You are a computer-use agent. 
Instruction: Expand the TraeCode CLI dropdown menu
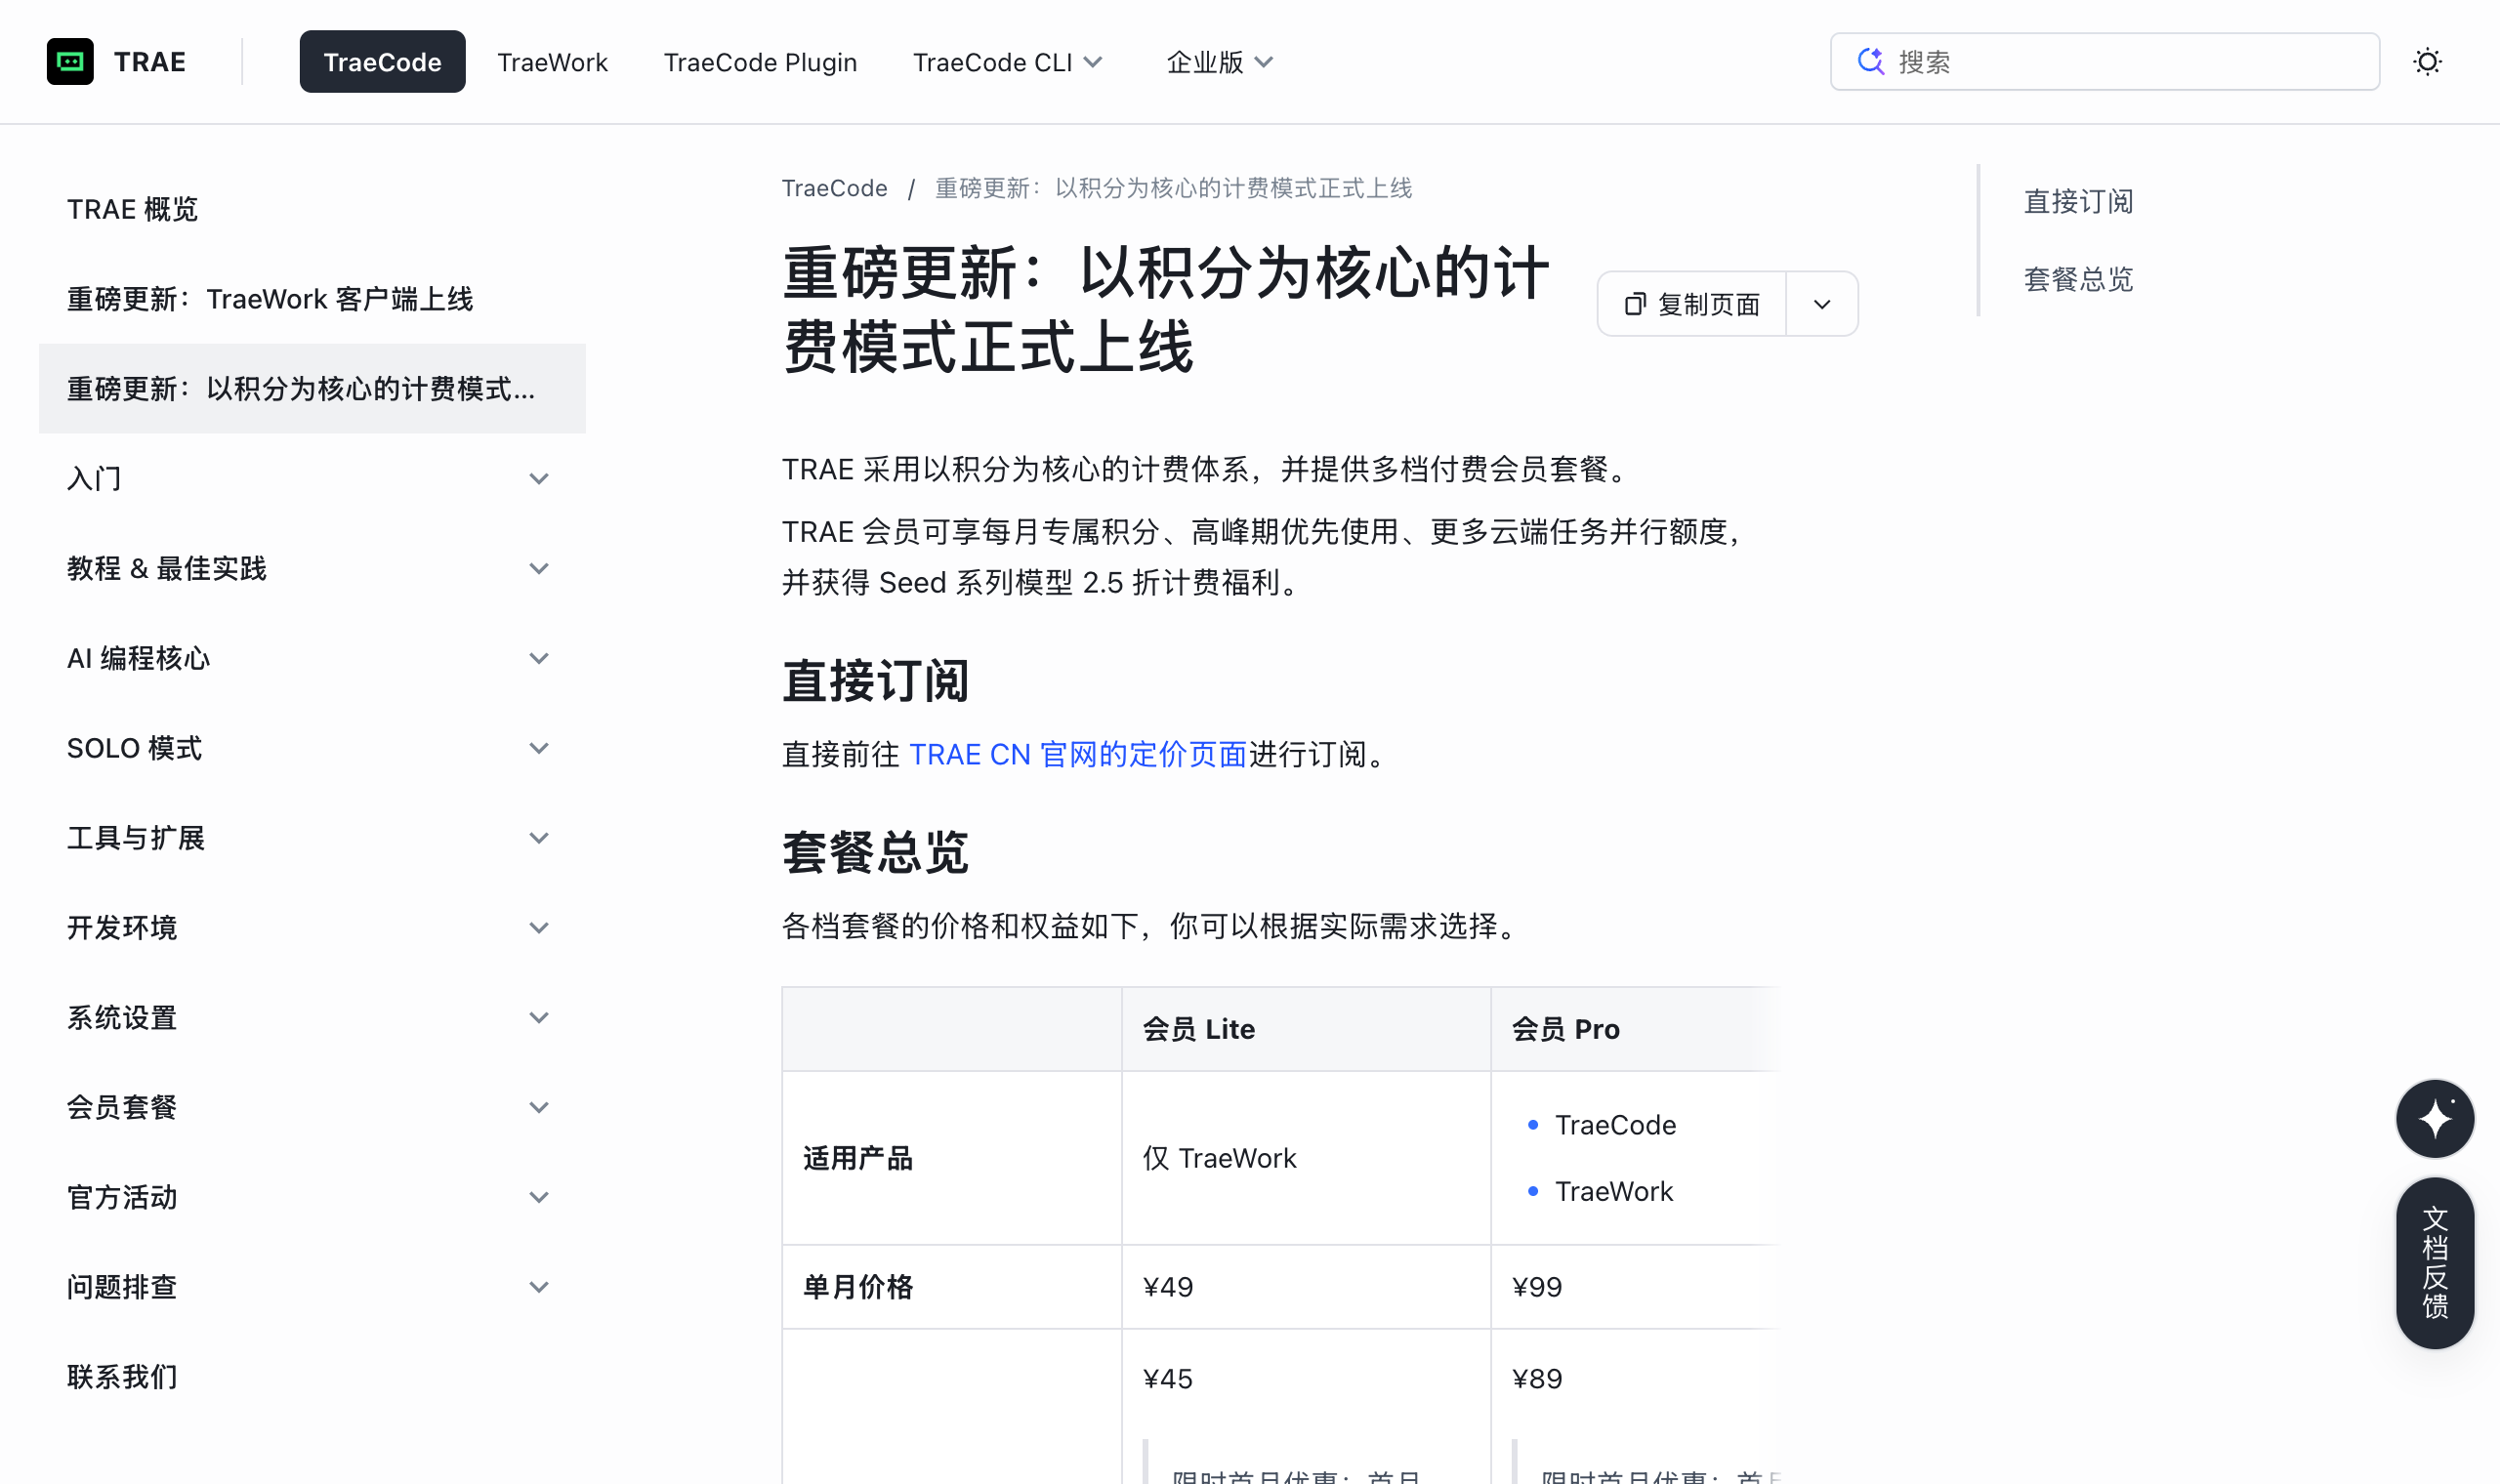pos(1007,62)
